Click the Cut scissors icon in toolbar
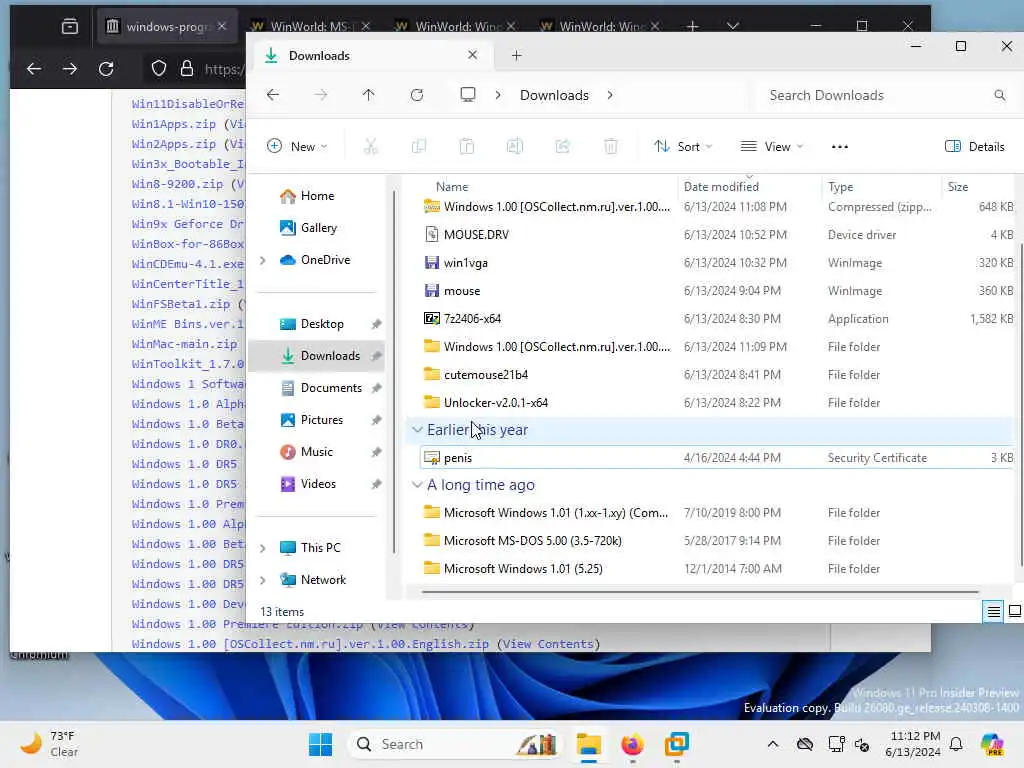 [370, 146]
